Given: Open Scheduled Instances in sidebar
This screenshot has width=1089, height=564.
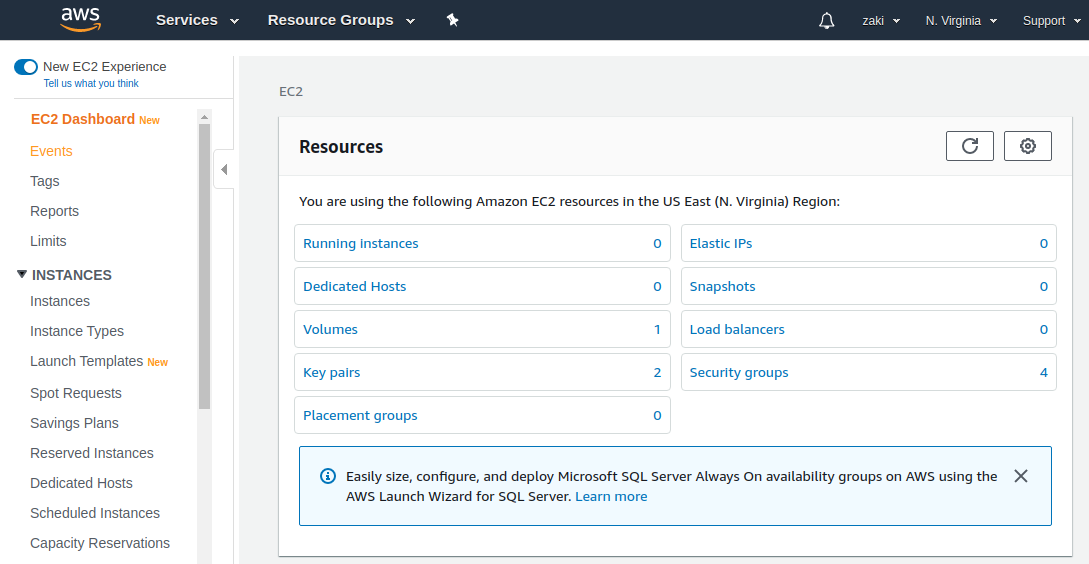Looking at the screenshot, I should [x=94, y=513].
